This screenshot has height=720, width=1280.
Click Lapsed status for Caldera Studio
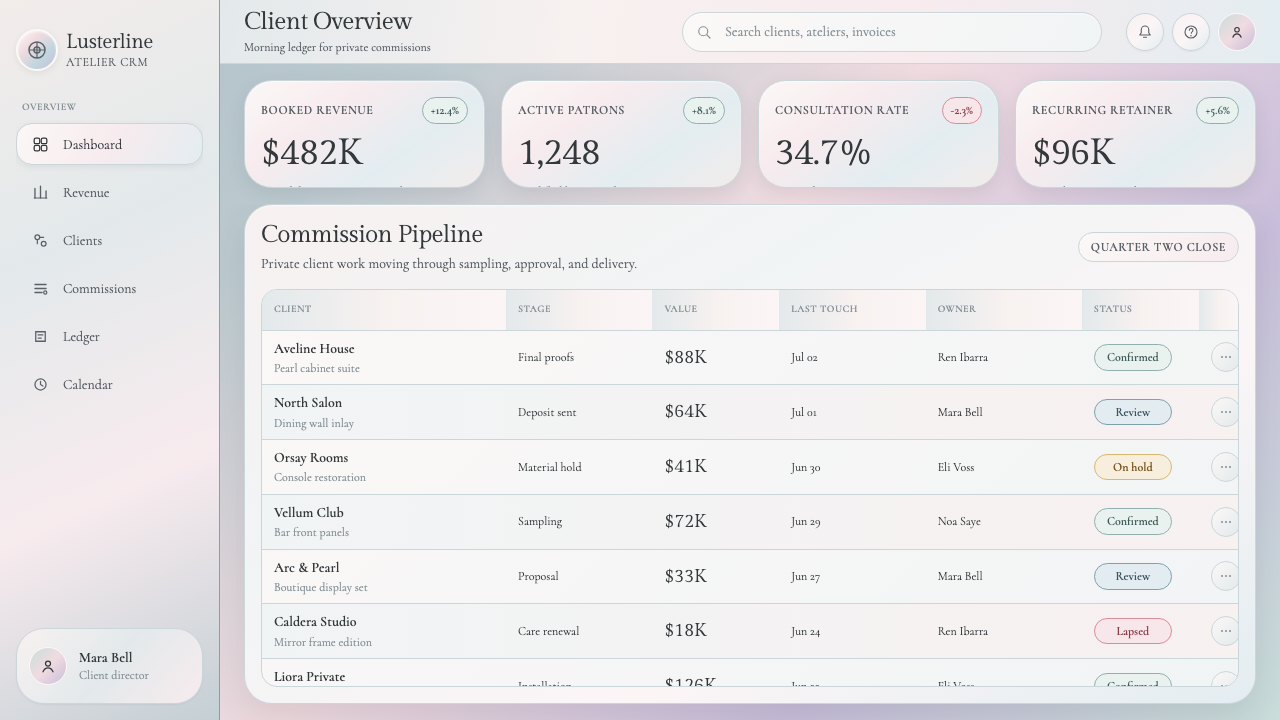pyautogui.click(x=1133, y=631)
